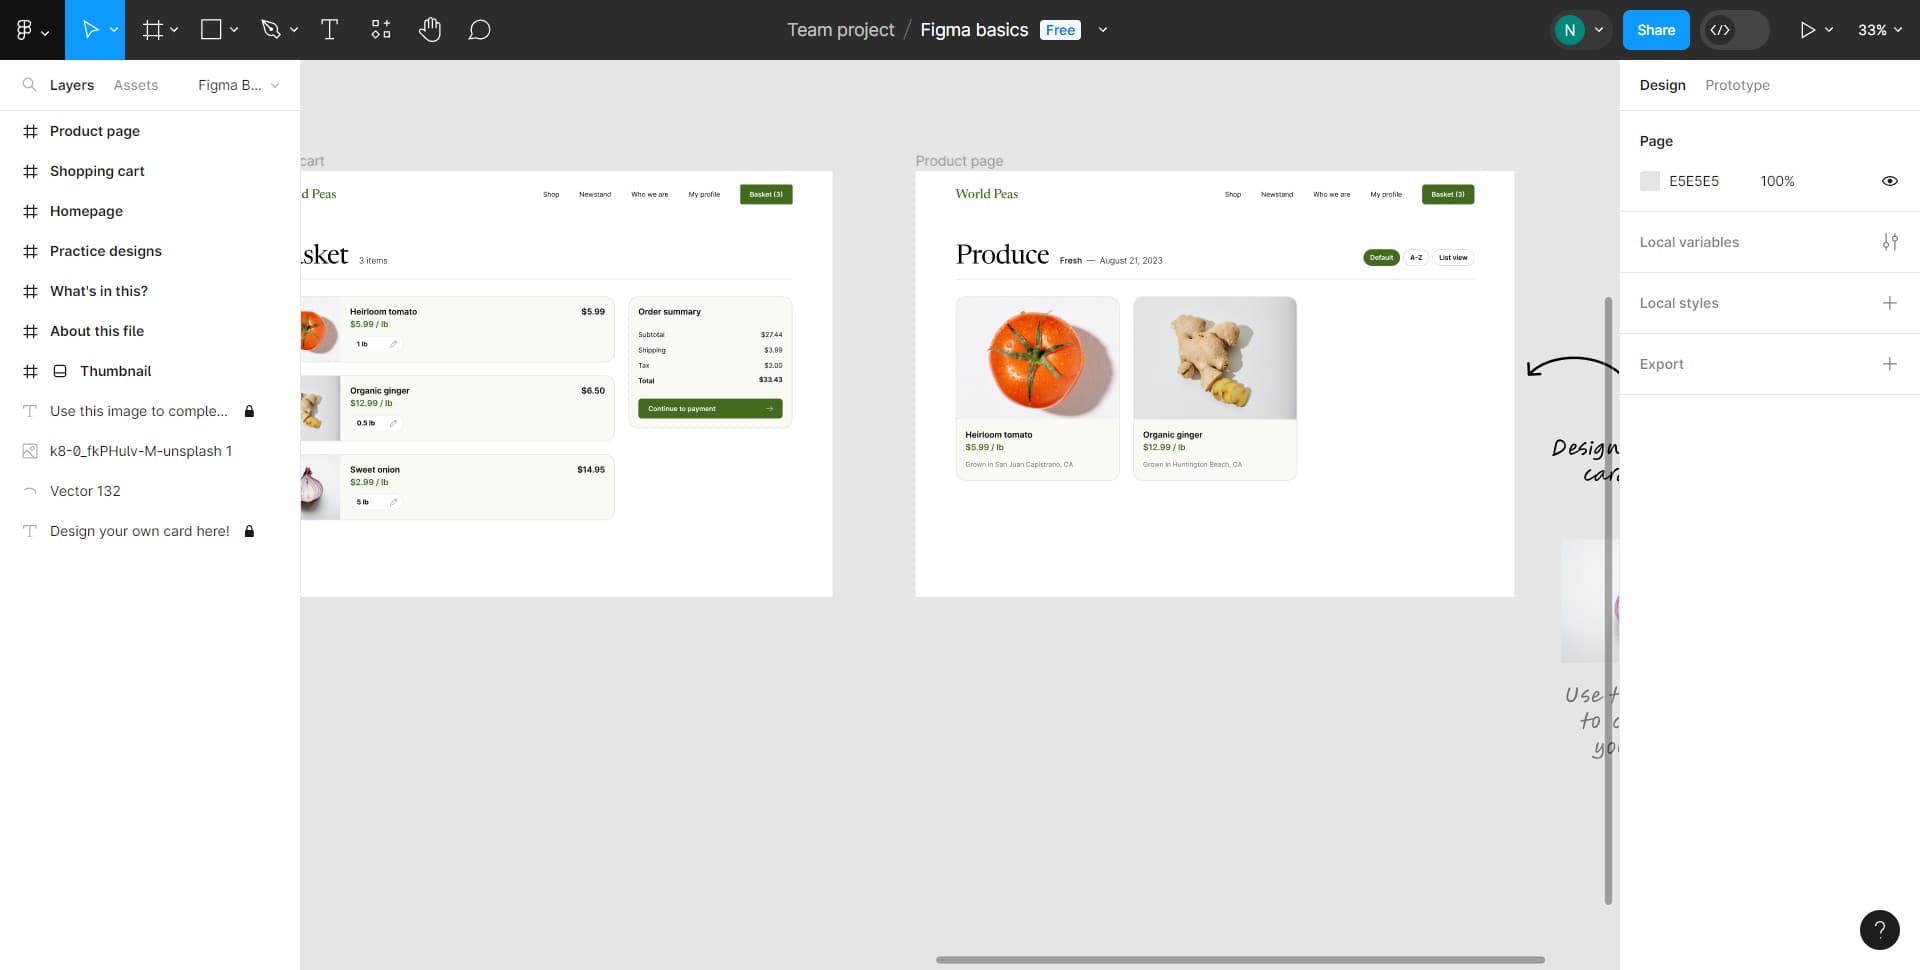Open the Figma main menu icon
Screen dimensions: 1920x970
click(32, 30)
